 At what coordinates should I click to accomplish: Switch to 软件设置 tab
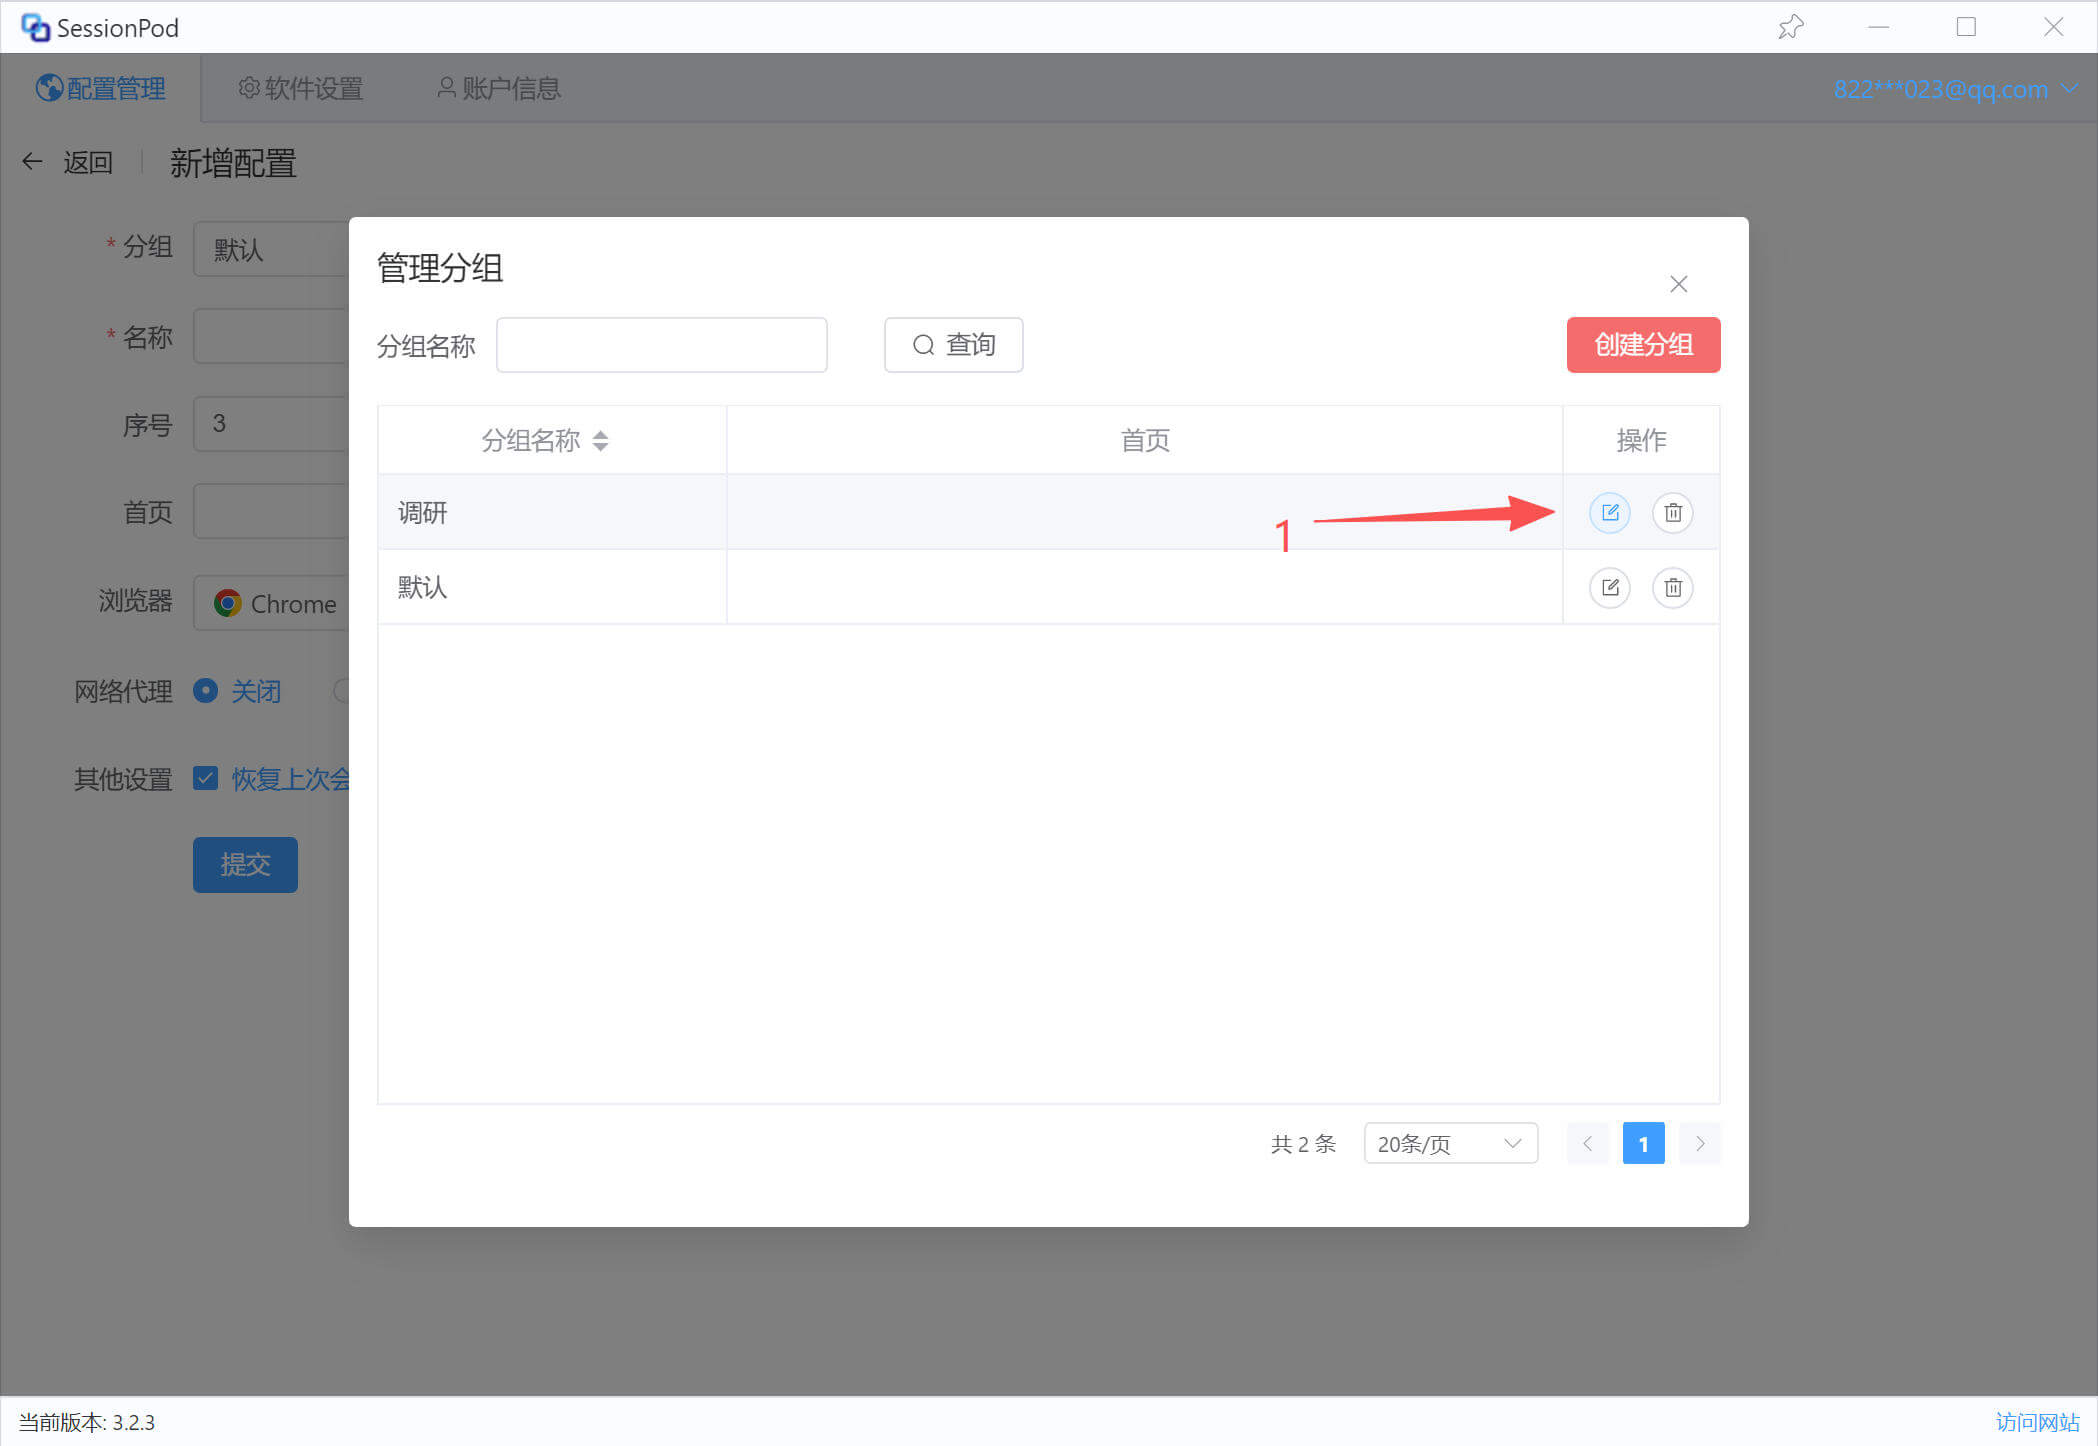301,88
